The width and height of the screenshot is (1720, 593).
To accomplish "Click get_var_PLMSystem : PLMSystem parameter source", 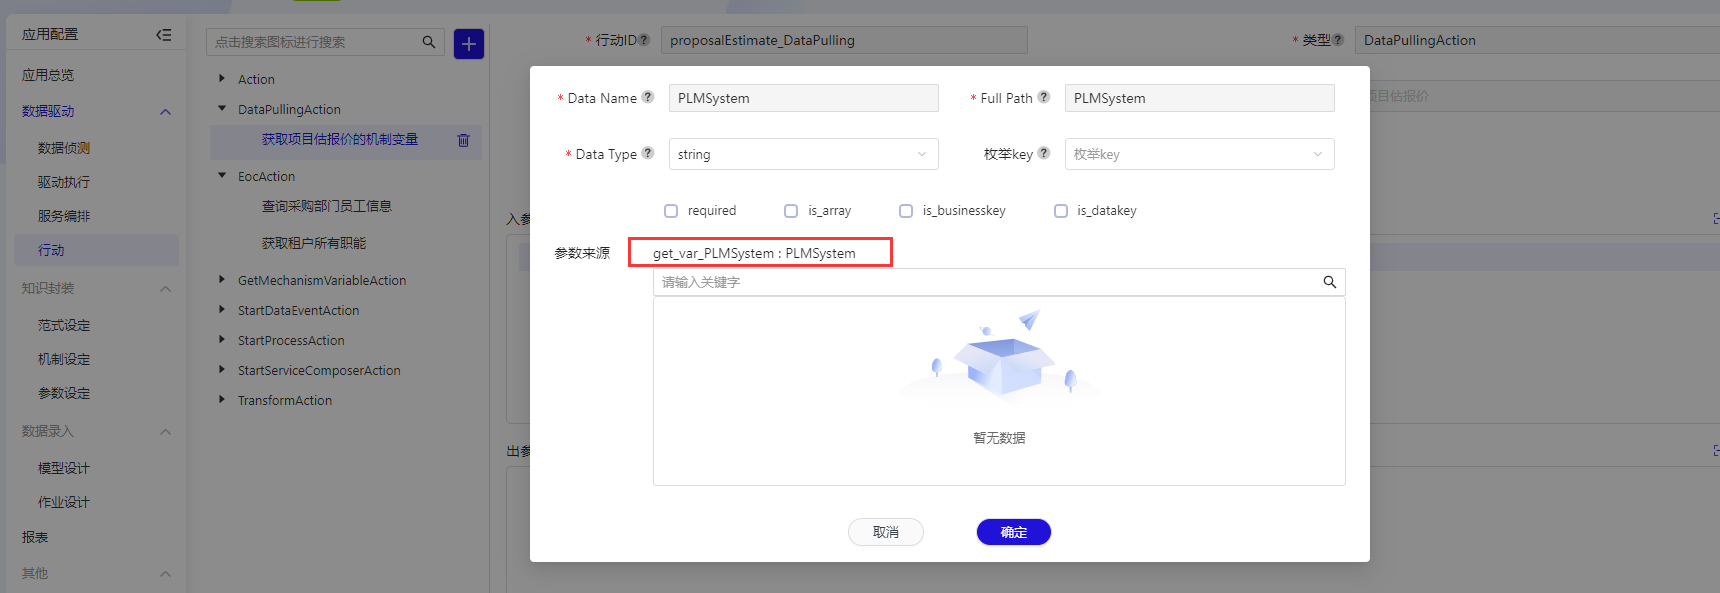I will coord(755,253).
